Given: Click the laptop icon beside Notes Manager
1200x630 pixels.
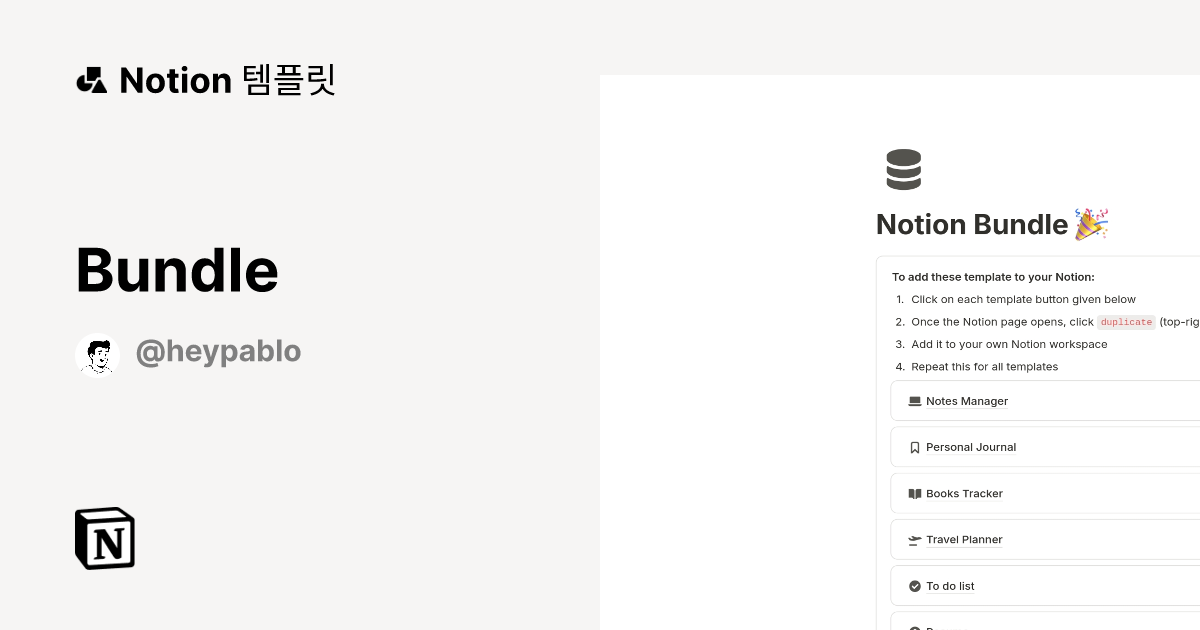Looking at the screenshot, I should 914,401.
